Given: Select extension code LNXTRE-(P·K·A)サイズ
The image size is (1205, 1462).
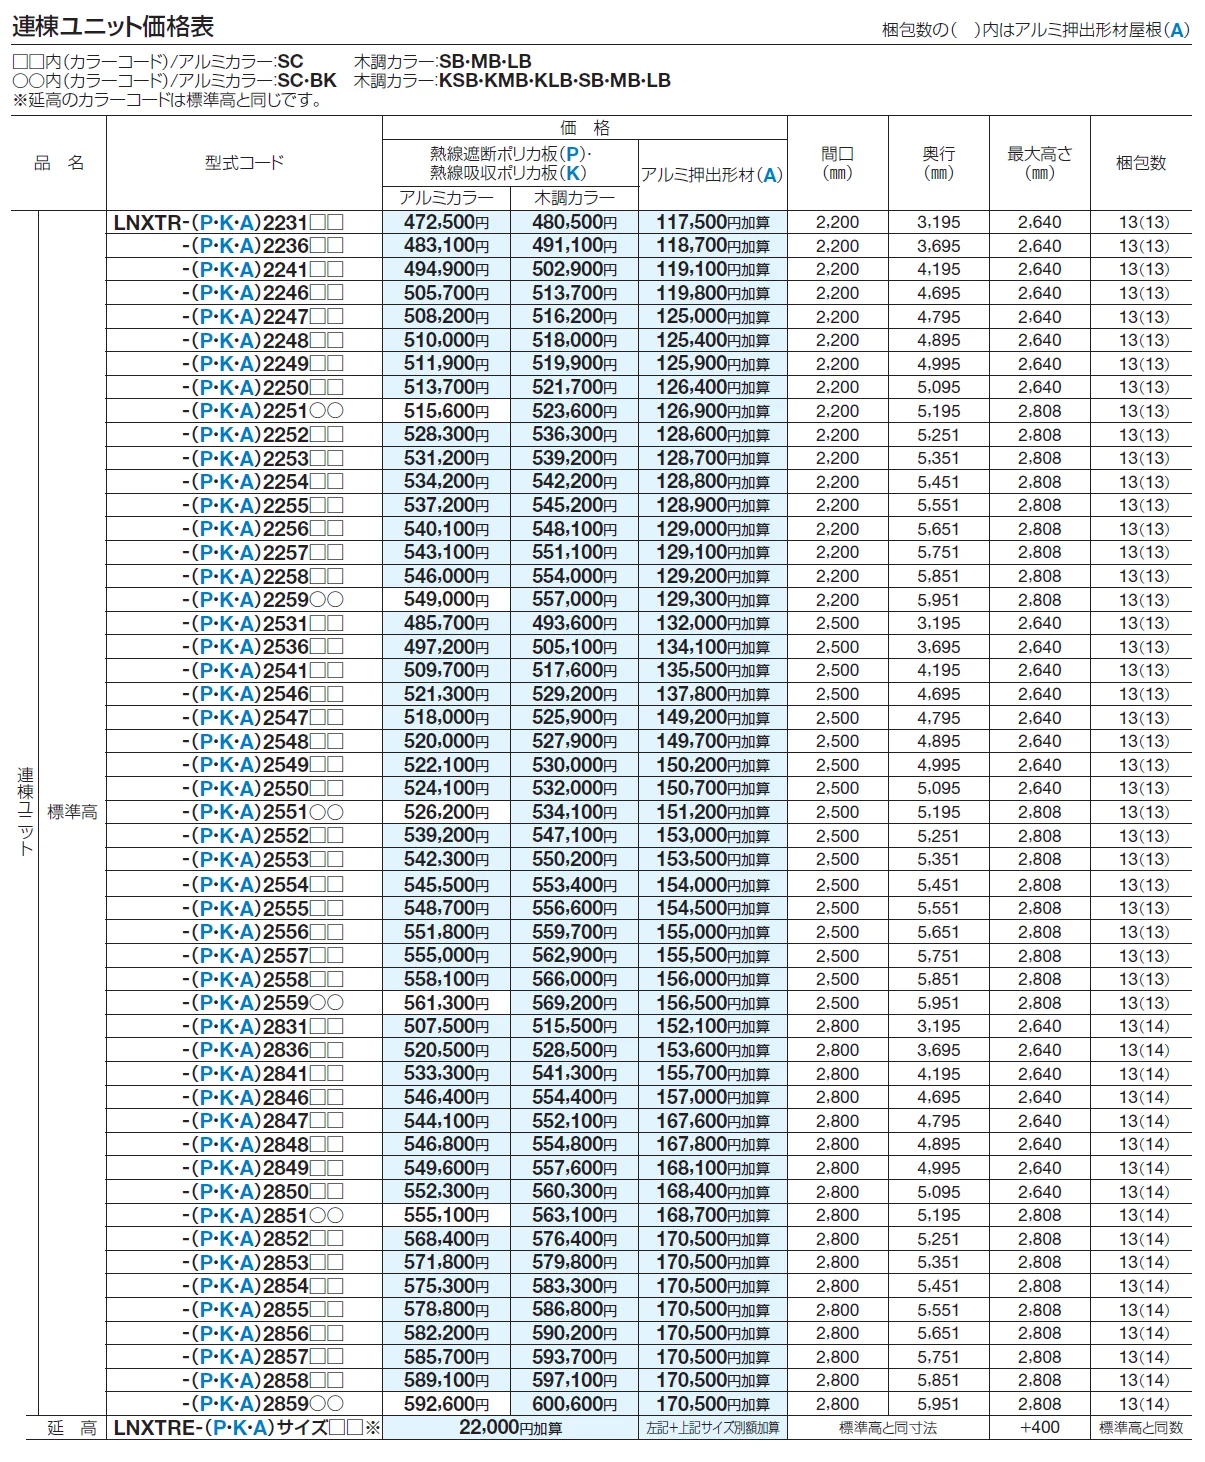Looking at the screenshot, I should click(247, 1428).
